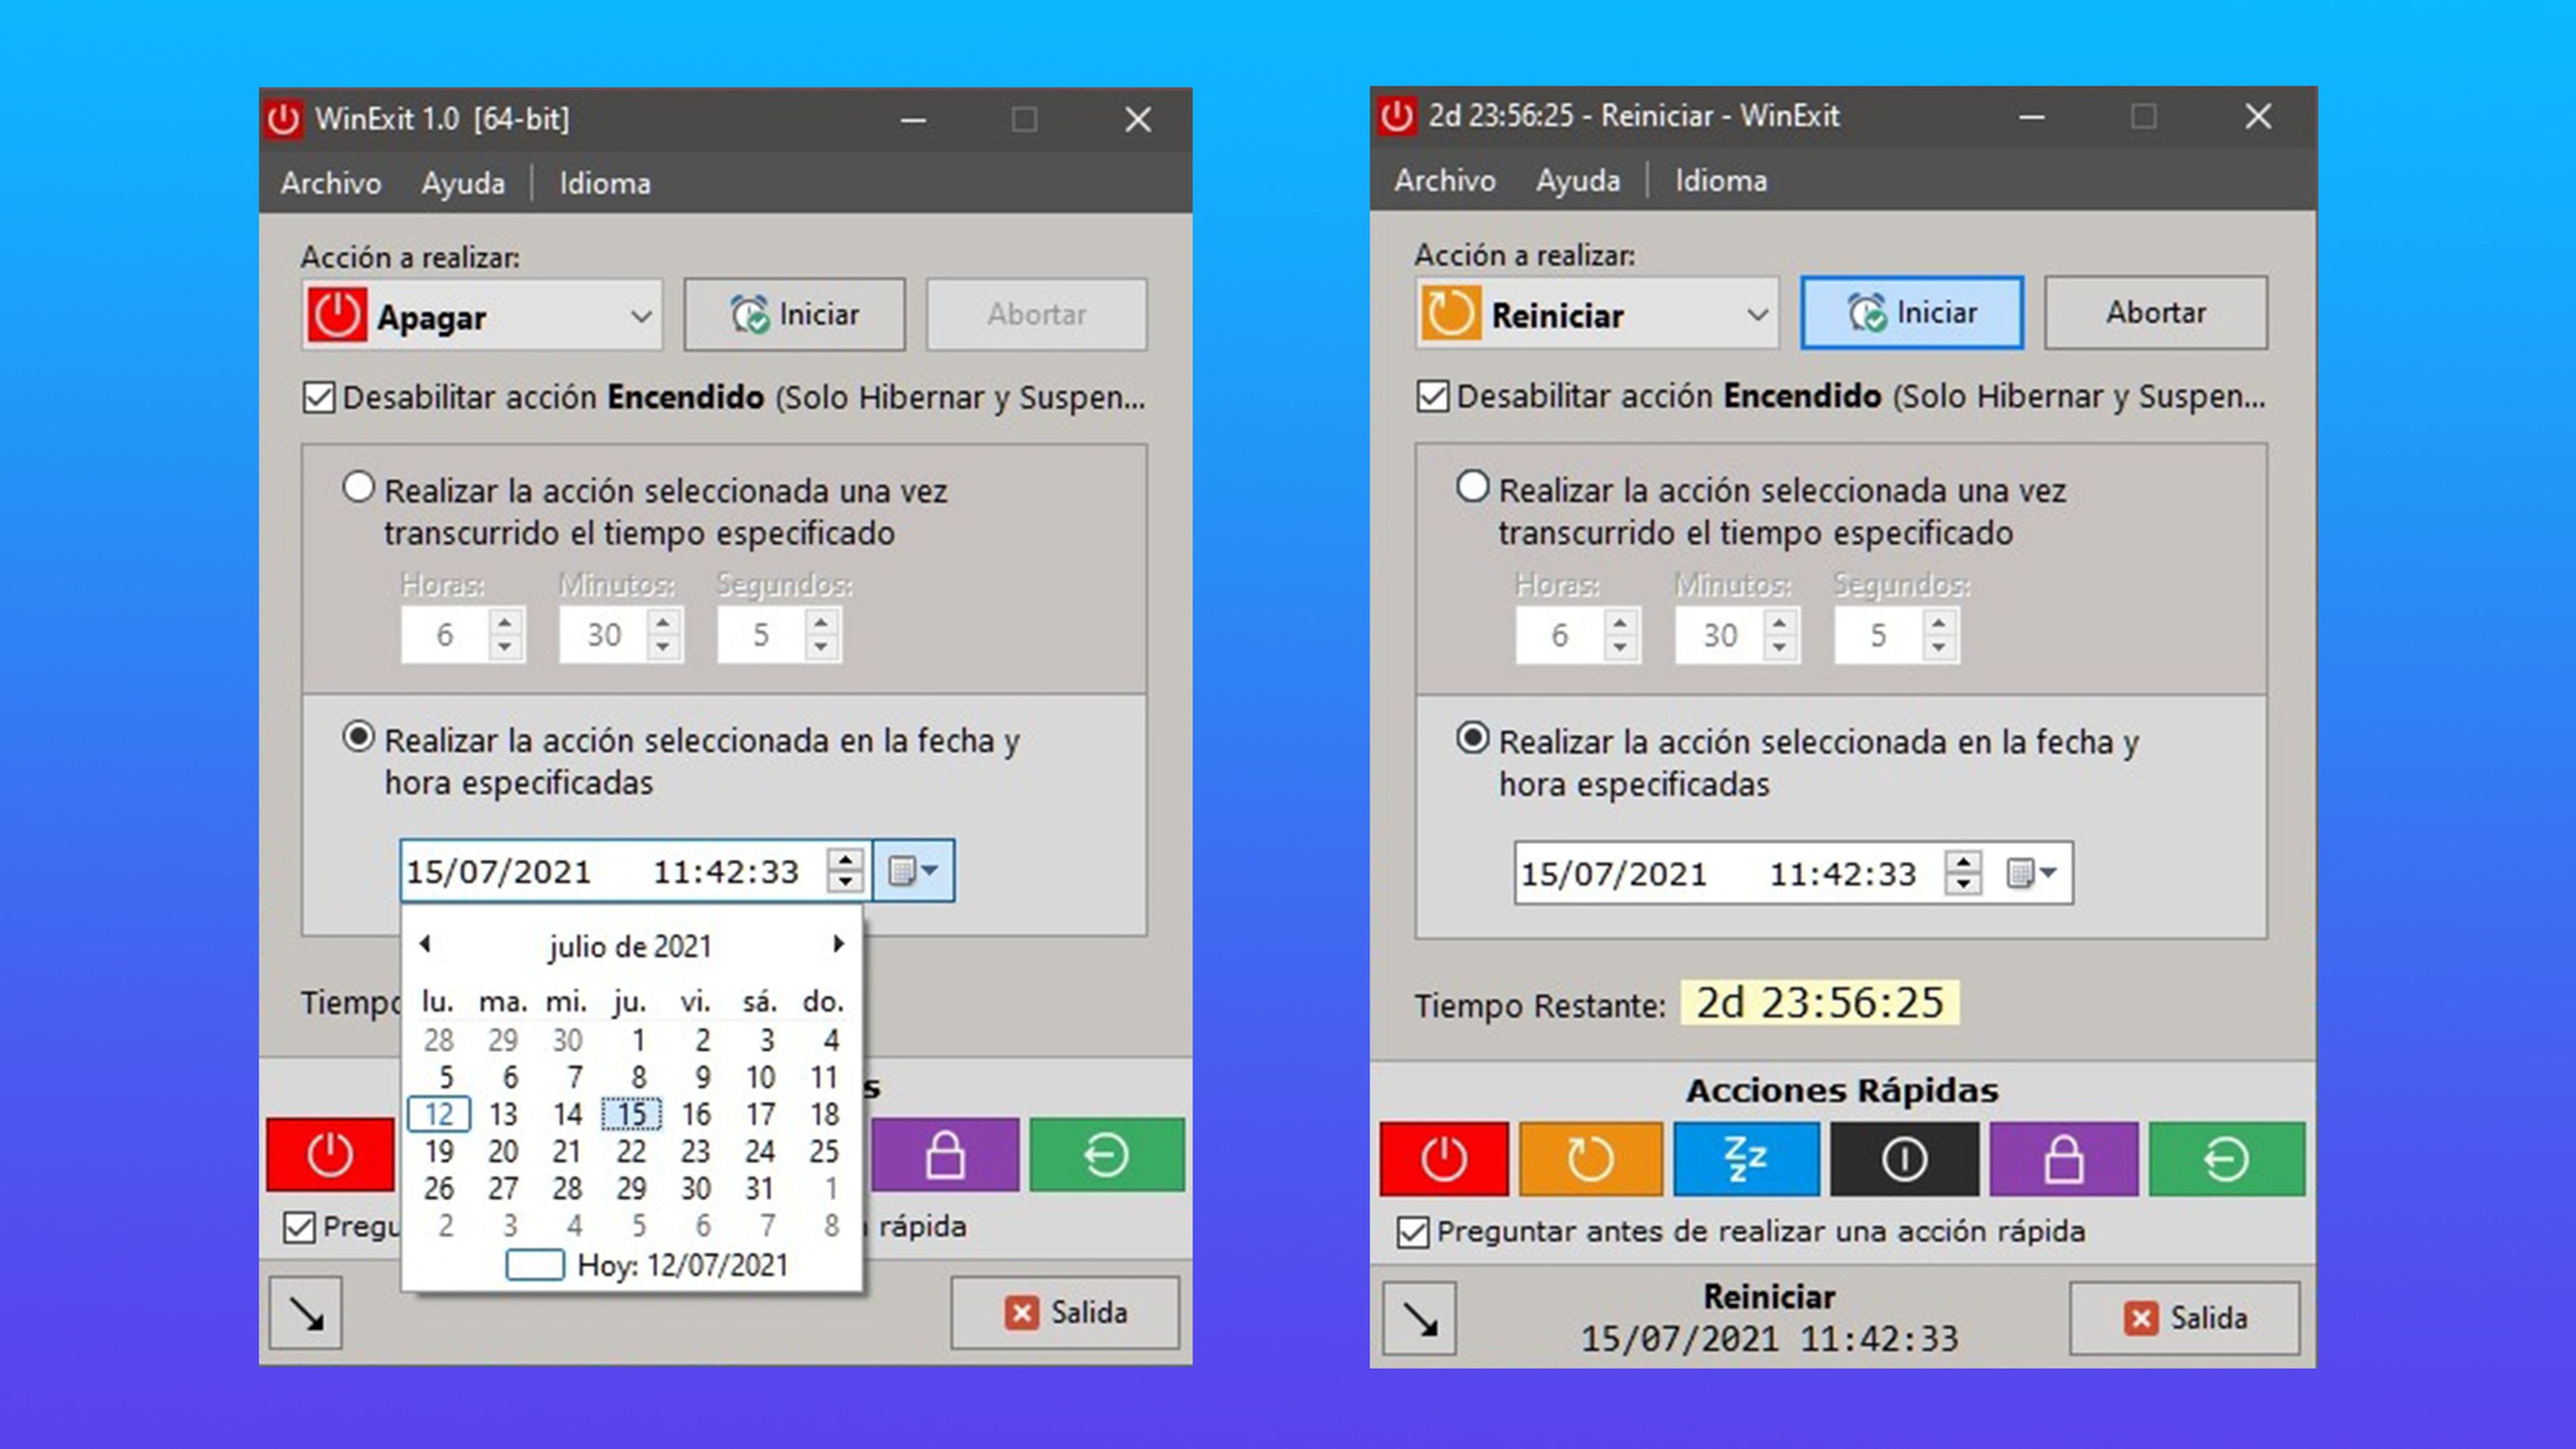Viewport: 2576px width, 1449px height.
Task: Select elapsed-time radio option in right window
Action: (x=1472, y=487)
